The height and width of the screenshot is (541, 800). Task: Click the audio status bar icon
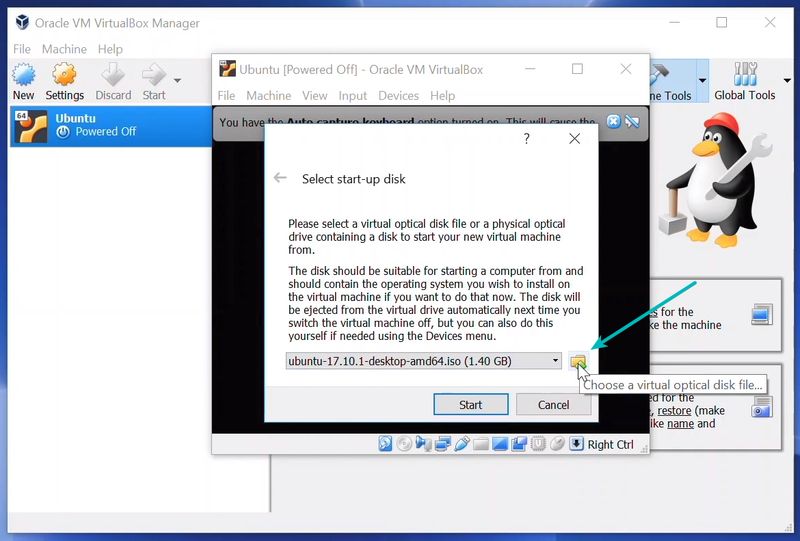(x=423, y=444)
